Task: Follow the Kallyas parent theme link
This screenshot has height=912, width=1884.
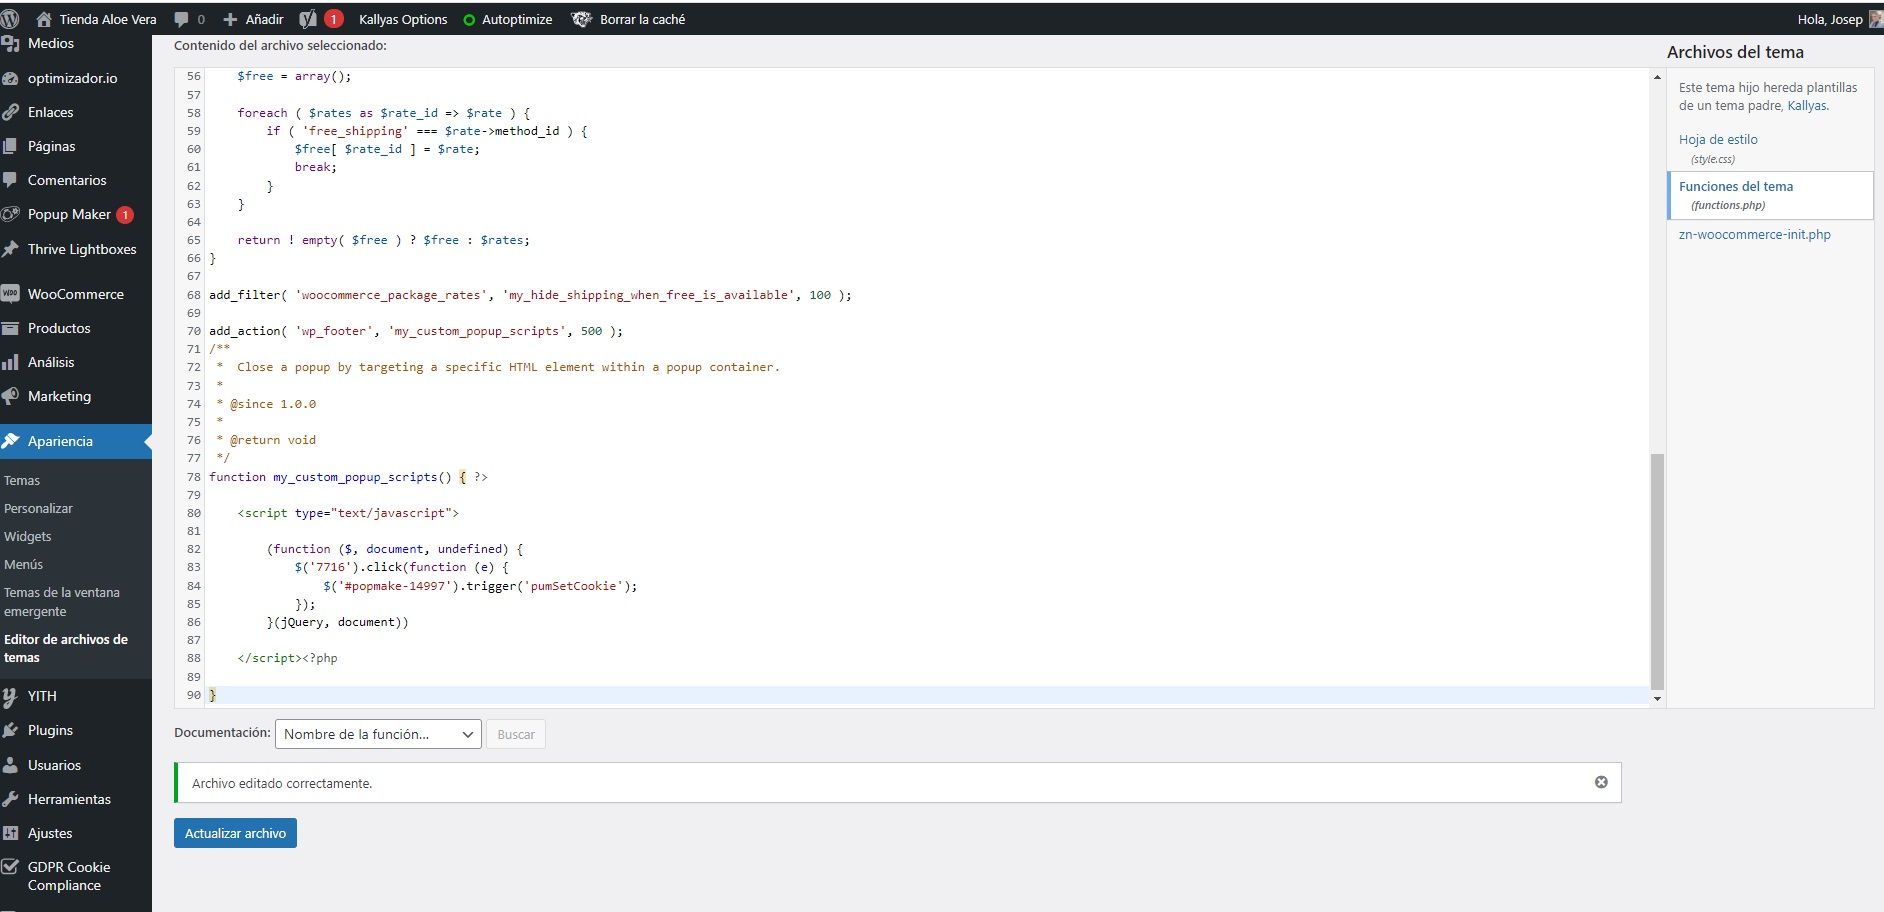Action: 1806,105
